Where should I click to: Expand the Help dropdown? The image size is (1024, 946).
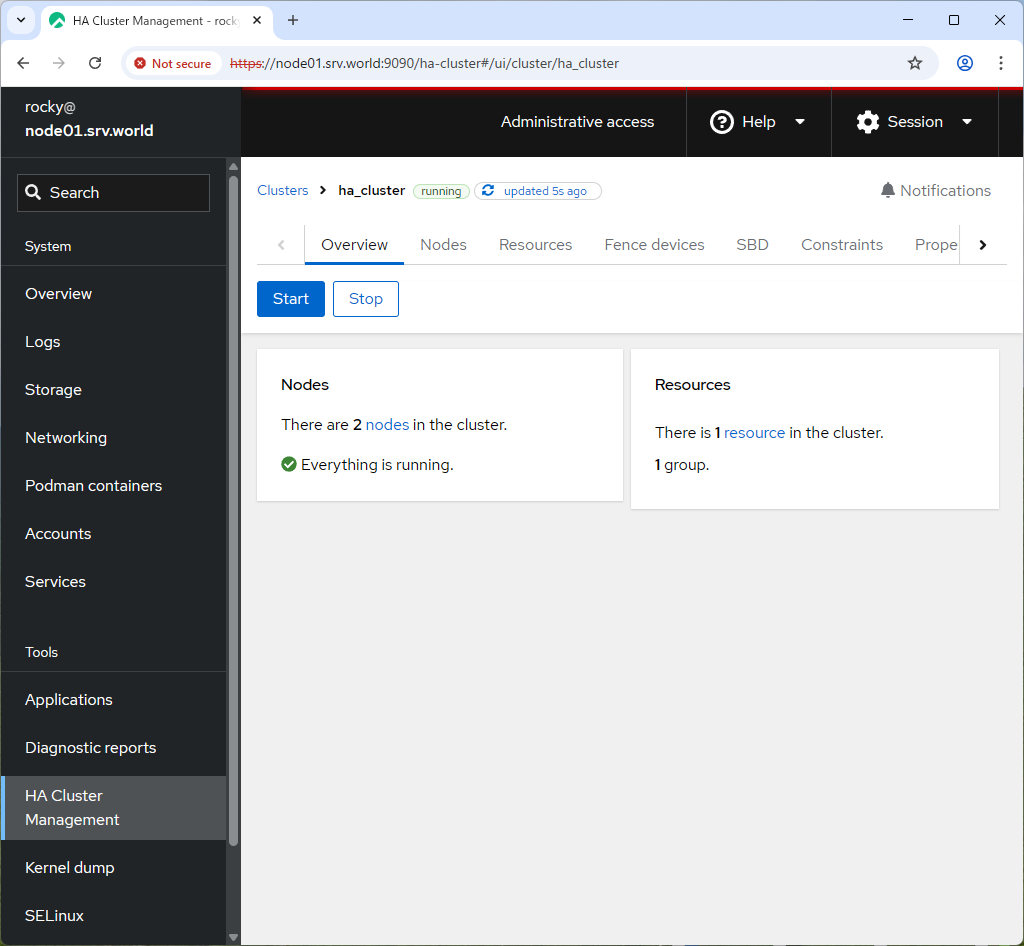tap(799, 122)
